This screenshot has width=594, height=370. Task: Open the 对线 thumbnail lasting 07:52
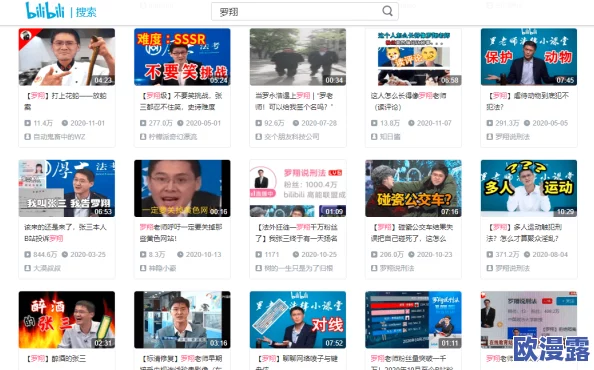pyautogui.click(x=298, y=320)
